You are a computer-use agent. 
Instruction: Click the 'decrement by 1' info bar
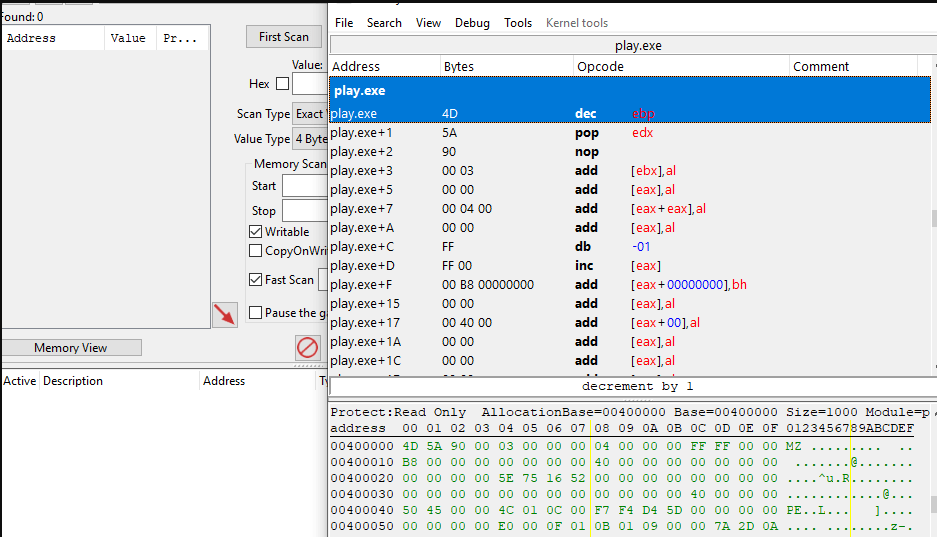(633, 386)
